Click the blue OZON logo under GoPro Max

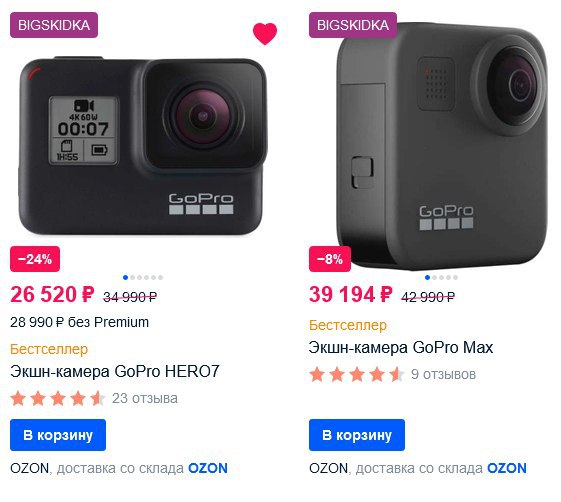coord(507,468)
